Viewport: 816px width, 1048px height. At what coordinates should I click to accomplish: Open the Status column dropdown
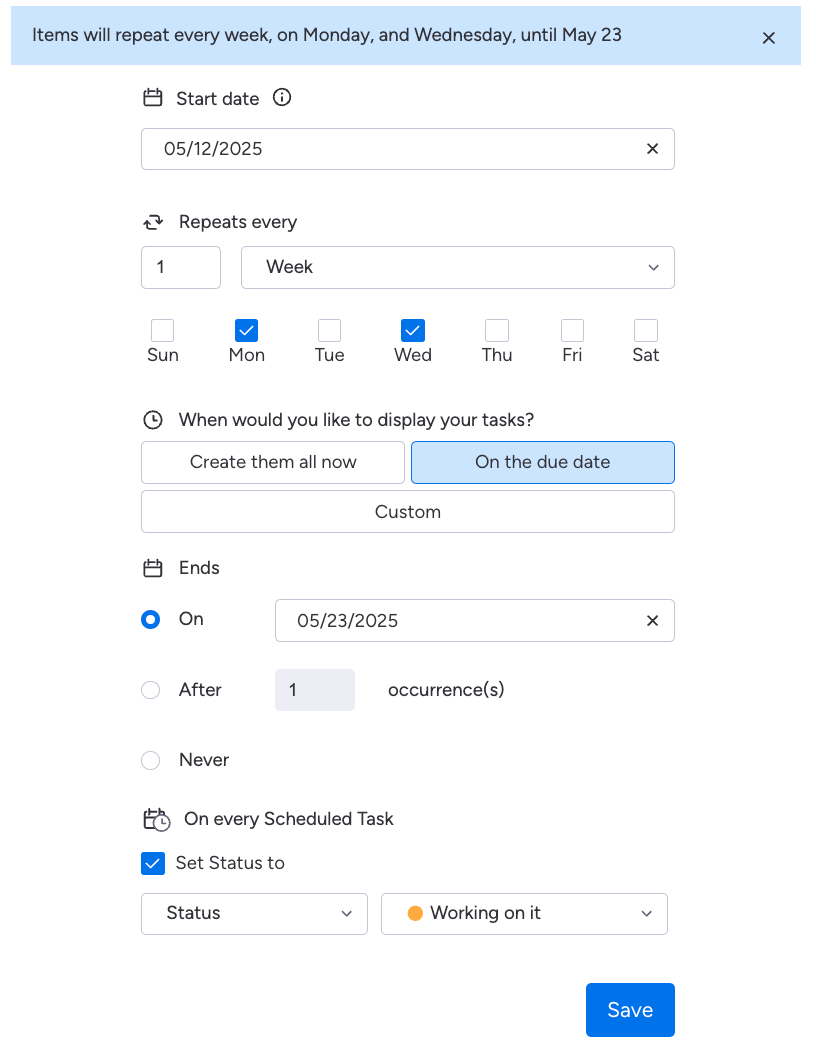pyautogui.click(x=253, y=913)
